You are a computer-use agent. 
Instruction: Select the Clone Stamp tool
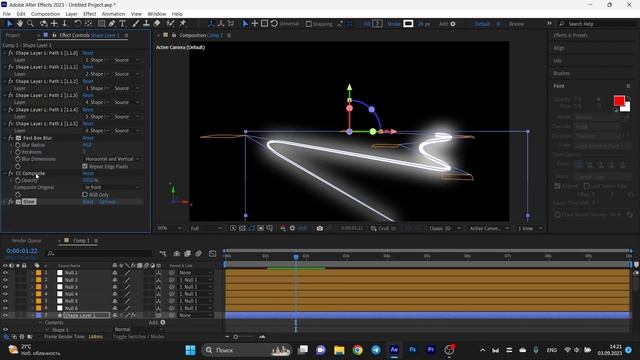(x=146, y=24)
